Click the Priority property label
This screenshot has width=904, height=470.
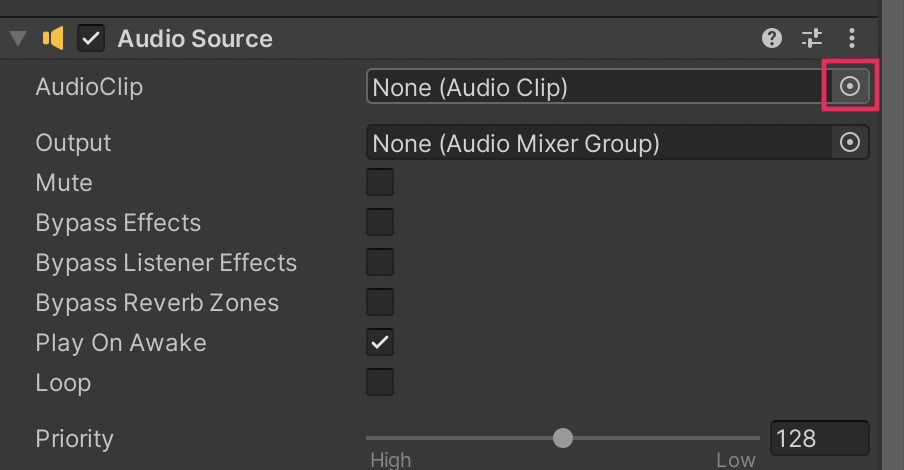click(x=75, y=438)
